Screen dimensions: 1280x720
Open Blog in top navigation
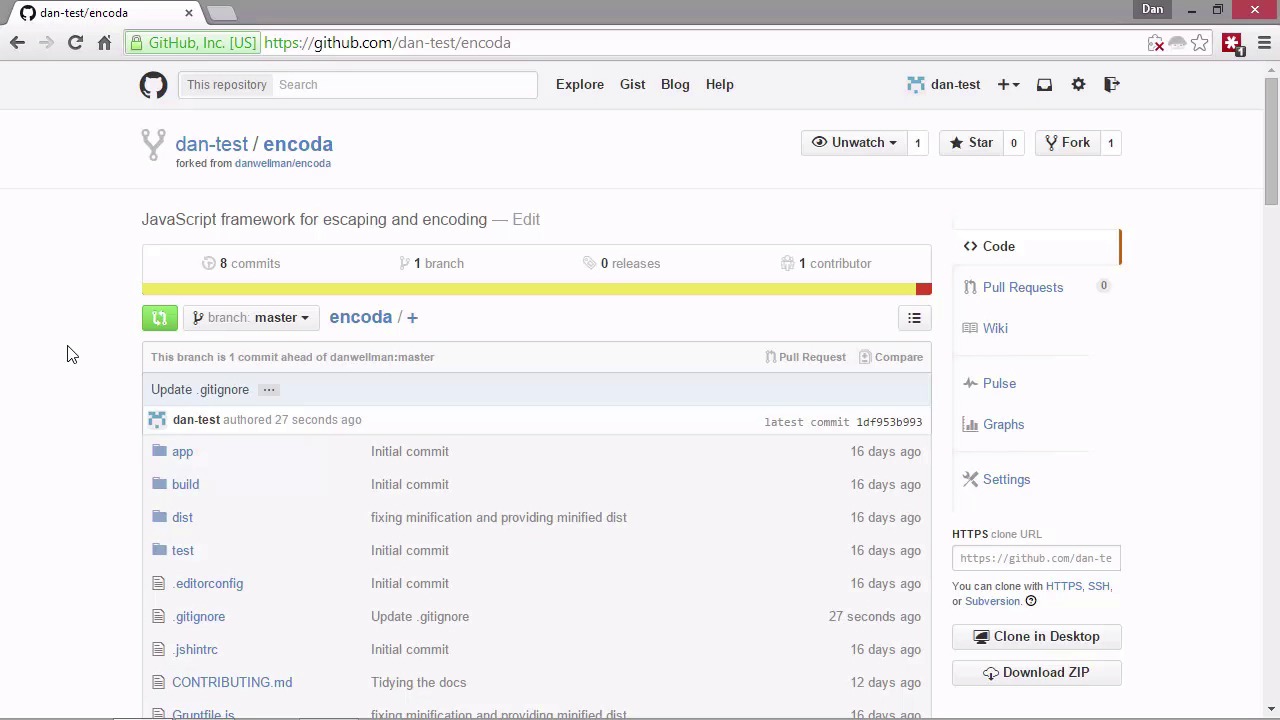(x=675, y=85)
